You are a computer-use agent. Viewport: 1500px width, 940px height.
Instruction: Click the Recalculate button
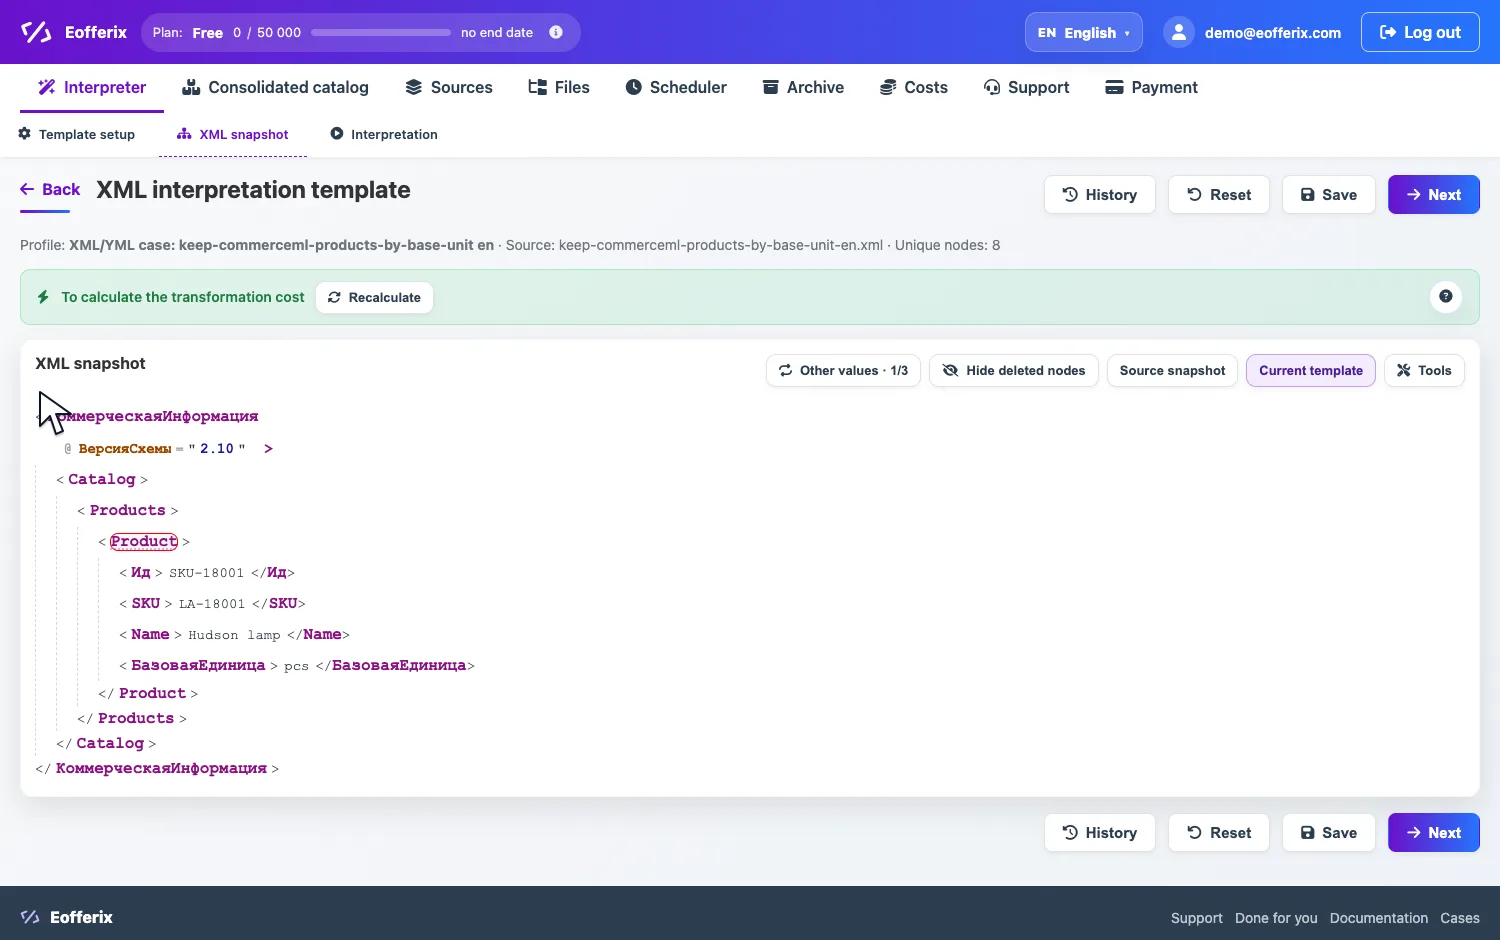point(375,297)
